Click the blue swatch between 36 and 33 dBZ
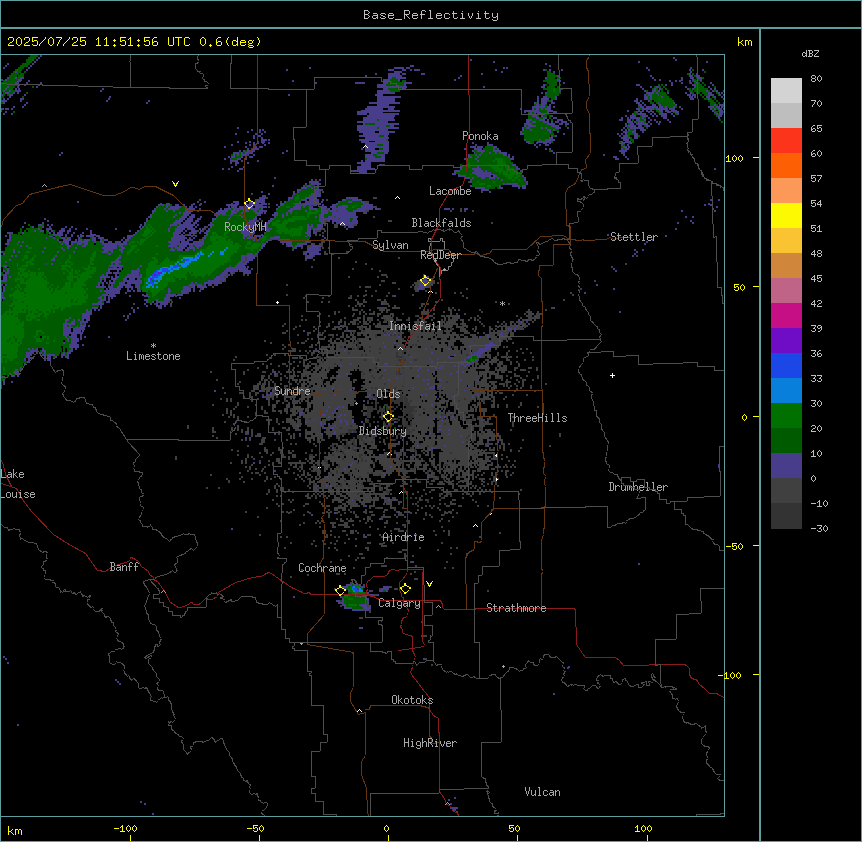862x842 pixels. coord(786,365)
